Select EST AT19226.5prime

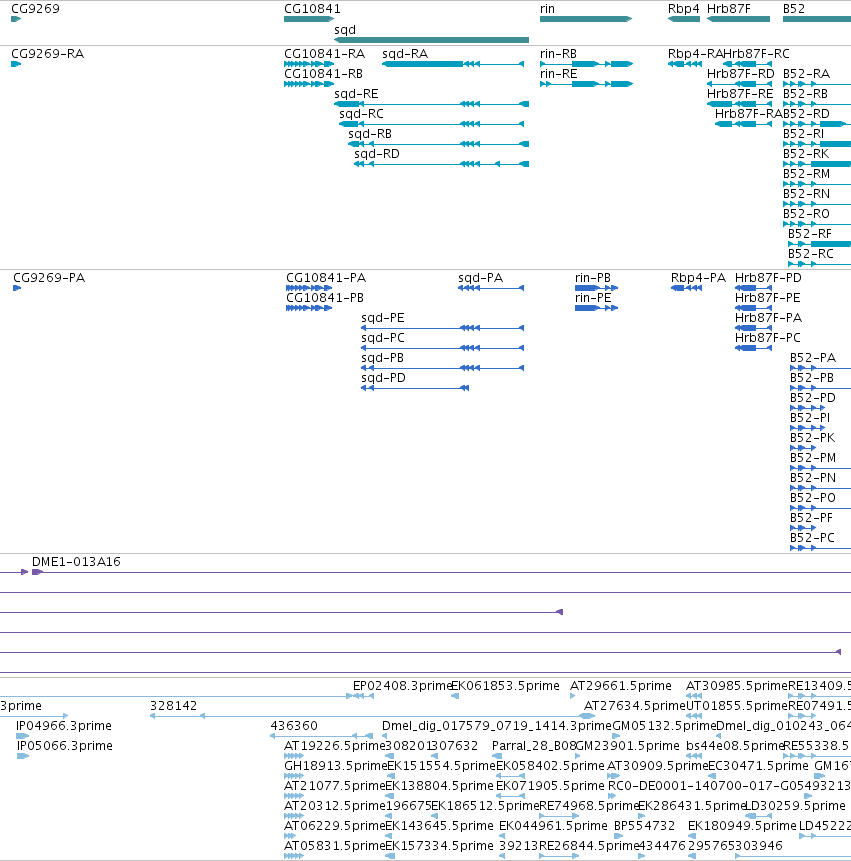point(294,756)
